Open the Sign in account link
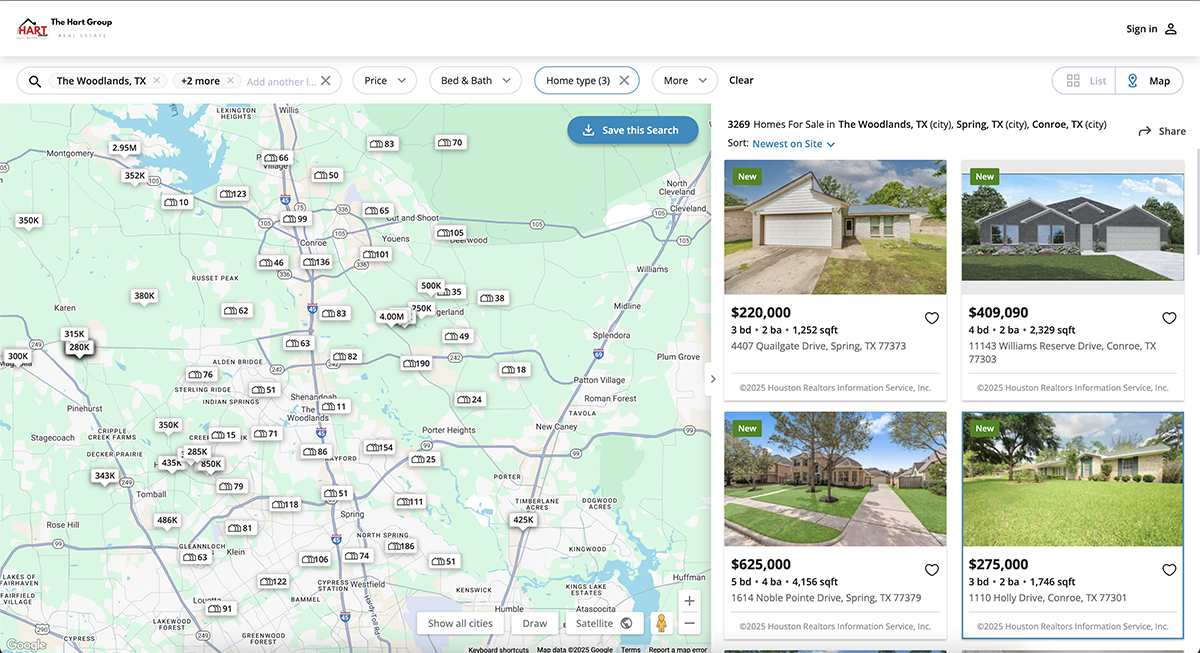1200x653 pixels. click(x=1152, y=29)
